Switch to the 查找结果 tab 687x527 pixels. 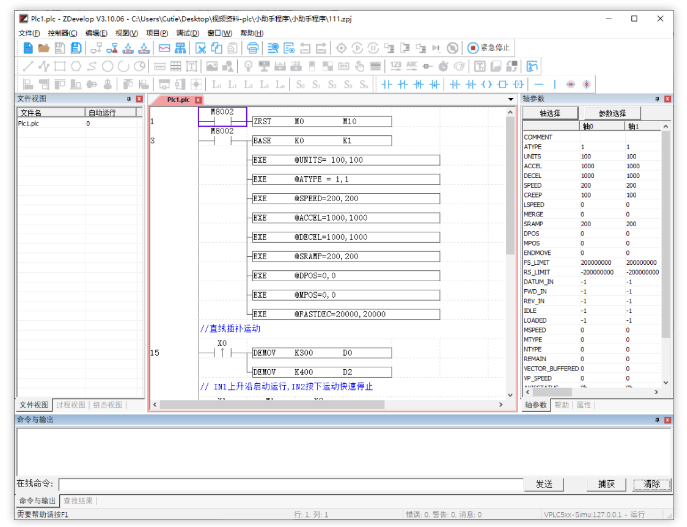(x=78, y=500)
